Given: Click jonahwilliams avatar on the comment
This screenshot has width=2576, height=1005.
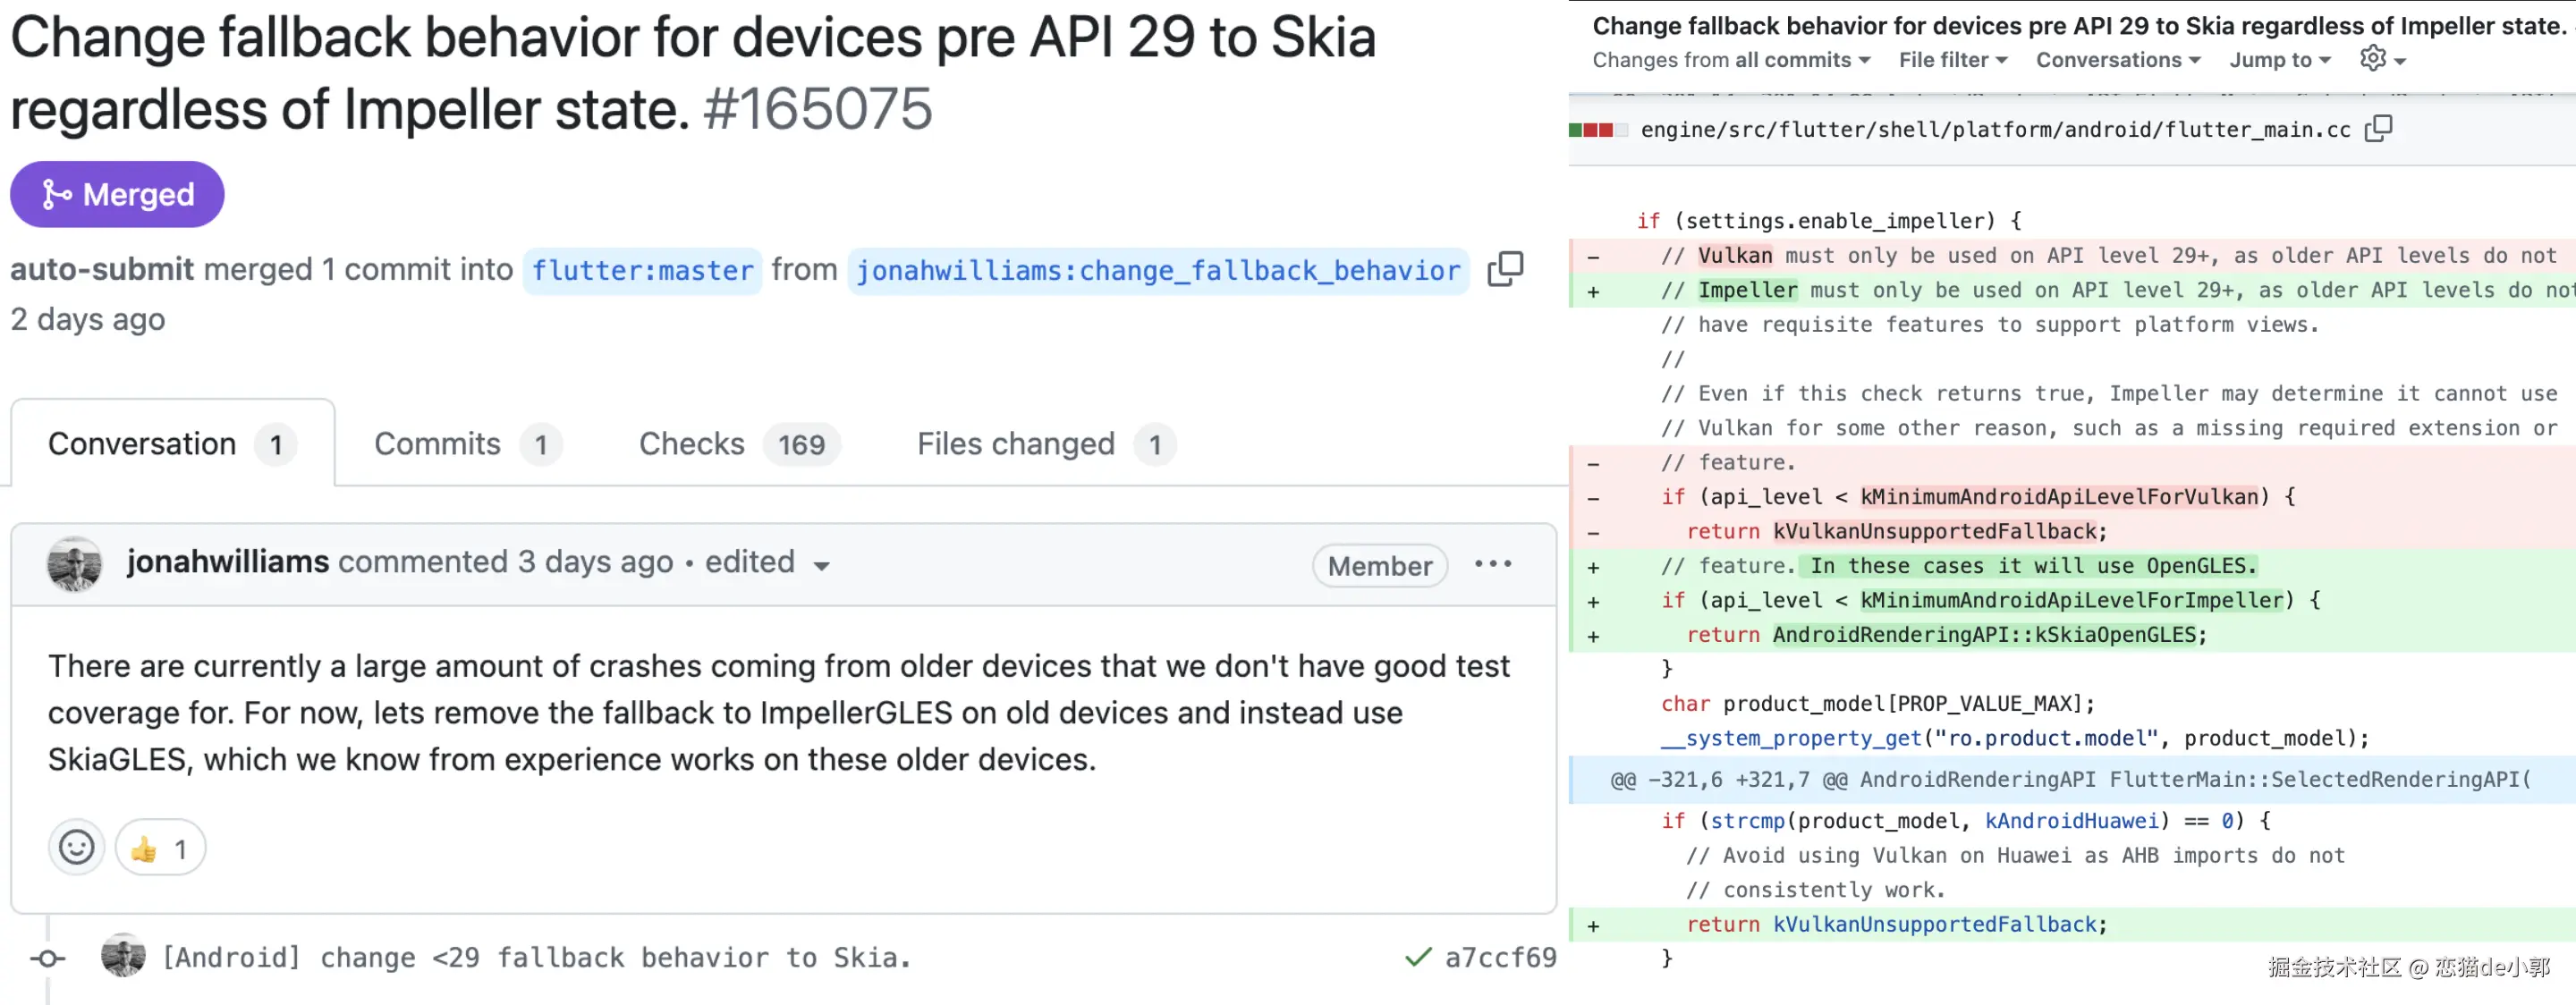Looking at the screenshot, I should [74, 564].
